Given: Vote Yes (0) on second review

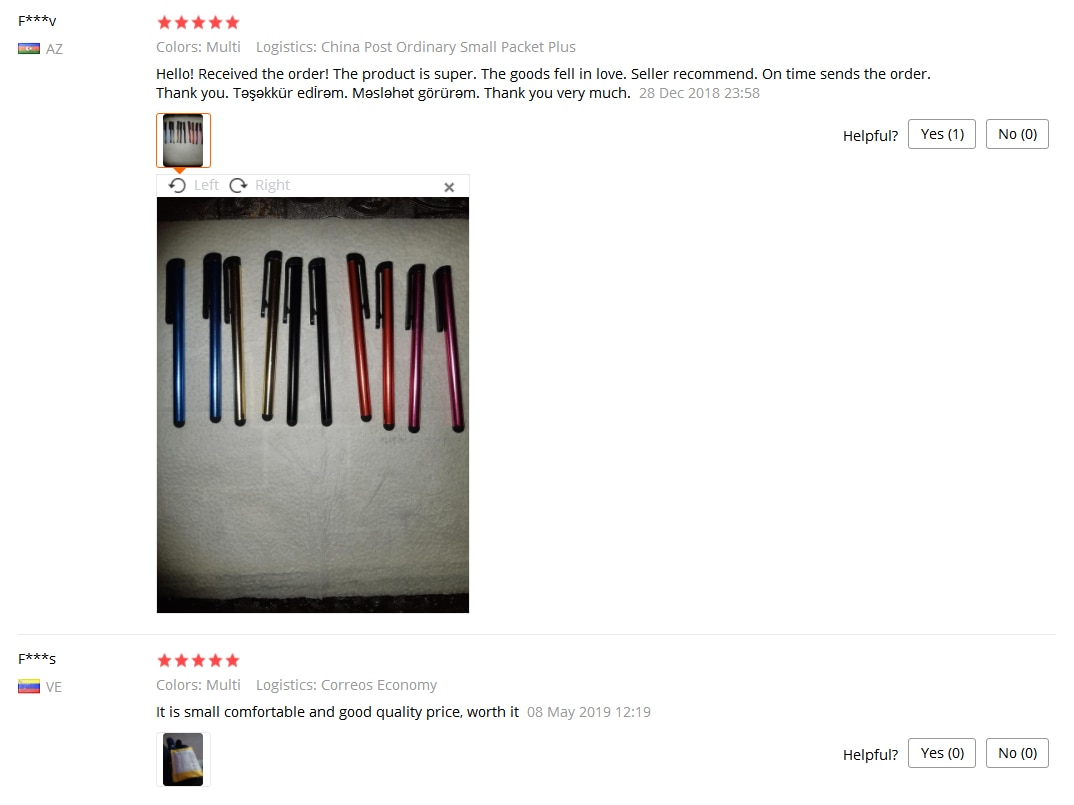Looking at the screenshot, I should (x=942, y=753).
